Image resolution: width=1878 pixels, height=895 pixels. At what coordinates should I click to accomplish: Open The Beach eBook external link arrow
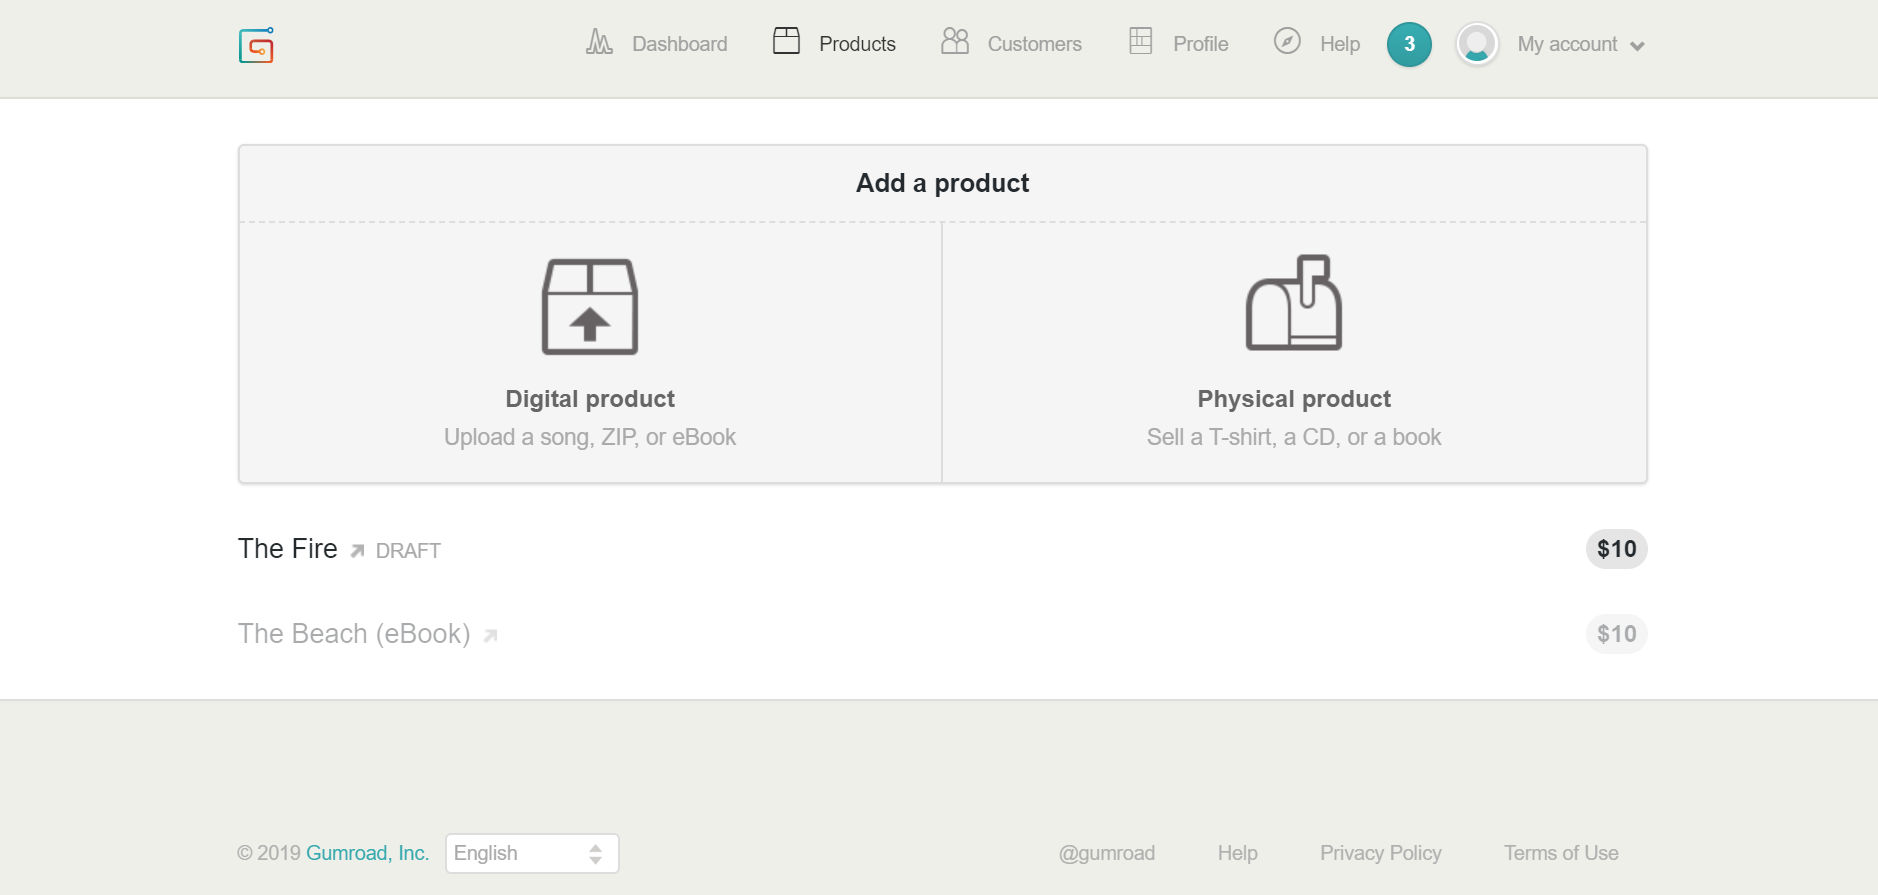point(490,636)
